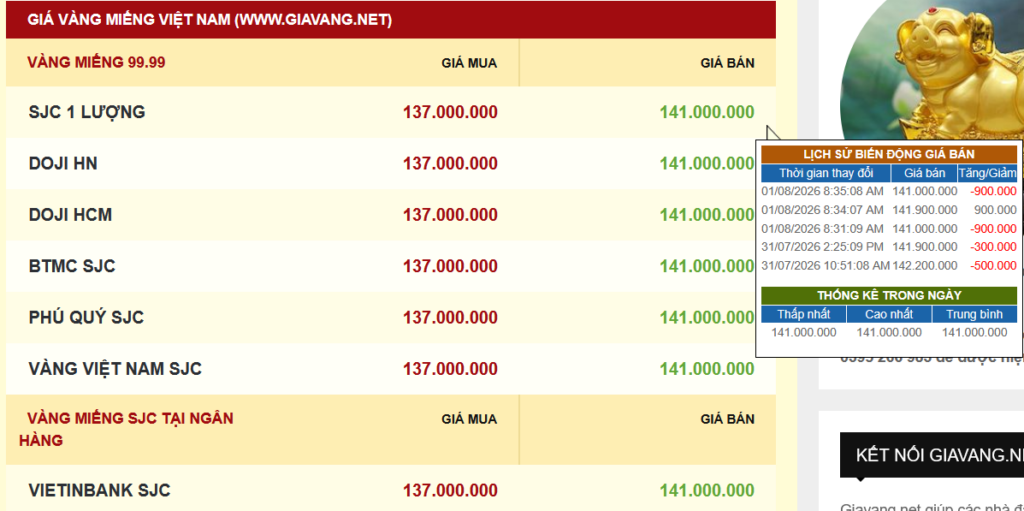Click the value under 'Cao nhất'
The height and width of the screenshot is (511, 1024).
click(889, 333)
